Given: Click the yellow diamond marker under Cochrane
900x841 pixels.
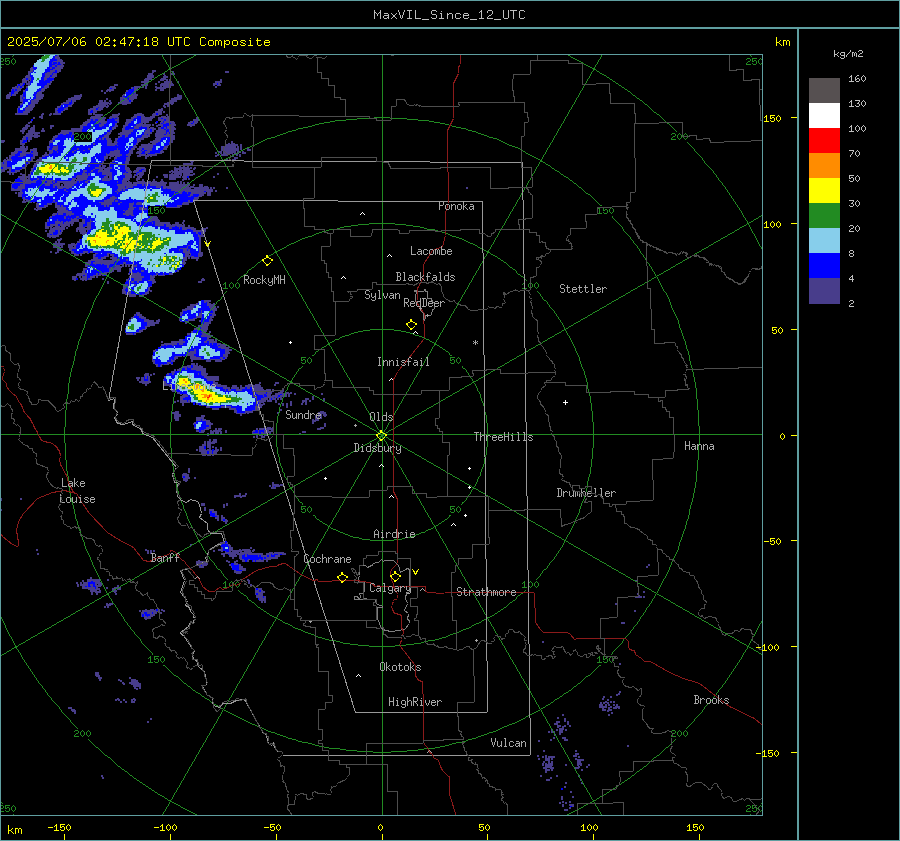Looking at the screenshot, I should pos(343,577).
